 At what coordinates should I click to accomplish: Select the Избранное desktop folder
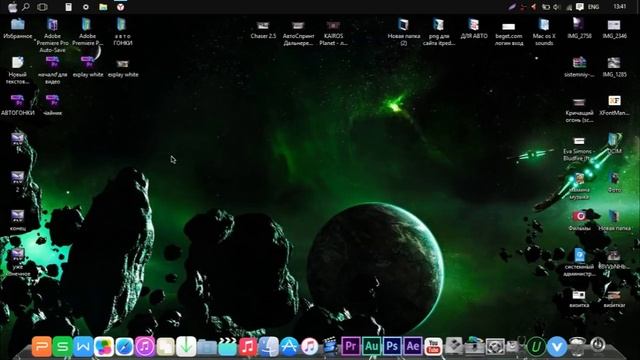click(x=18, y=29)
